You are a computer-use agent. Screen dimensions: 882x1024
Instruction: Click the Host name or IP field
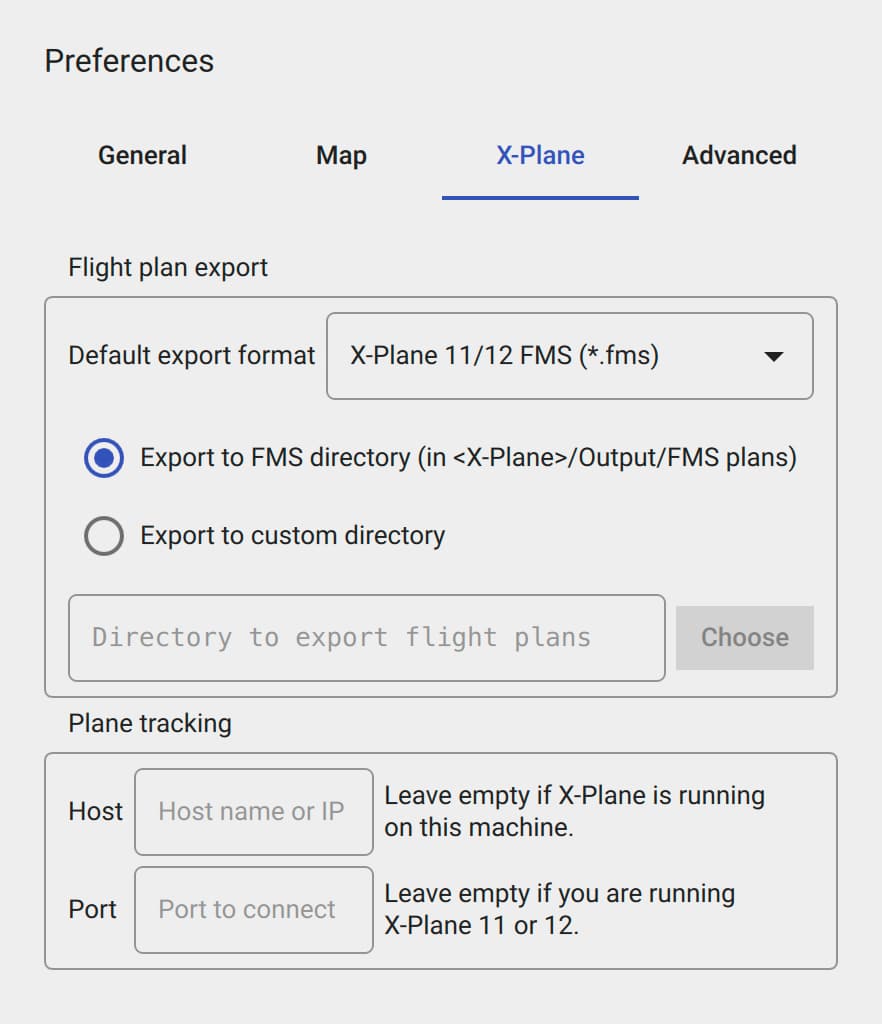point(252,811)
